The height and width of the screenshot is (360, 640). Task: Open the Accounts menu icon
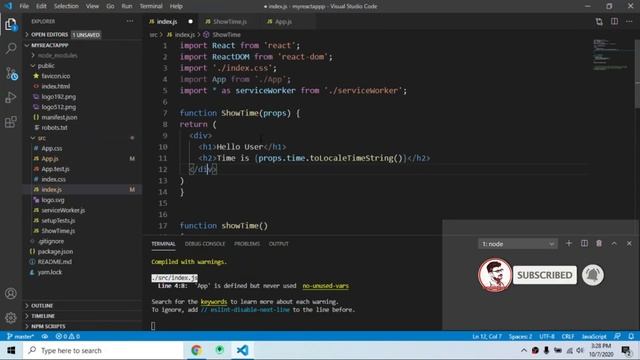pos(11,293)
